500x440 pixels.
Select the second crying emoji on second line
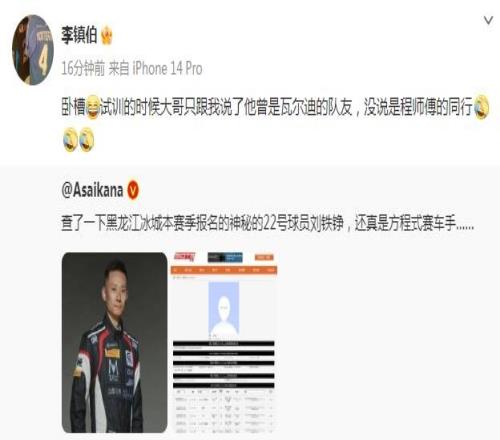click(x=87, y=140)
